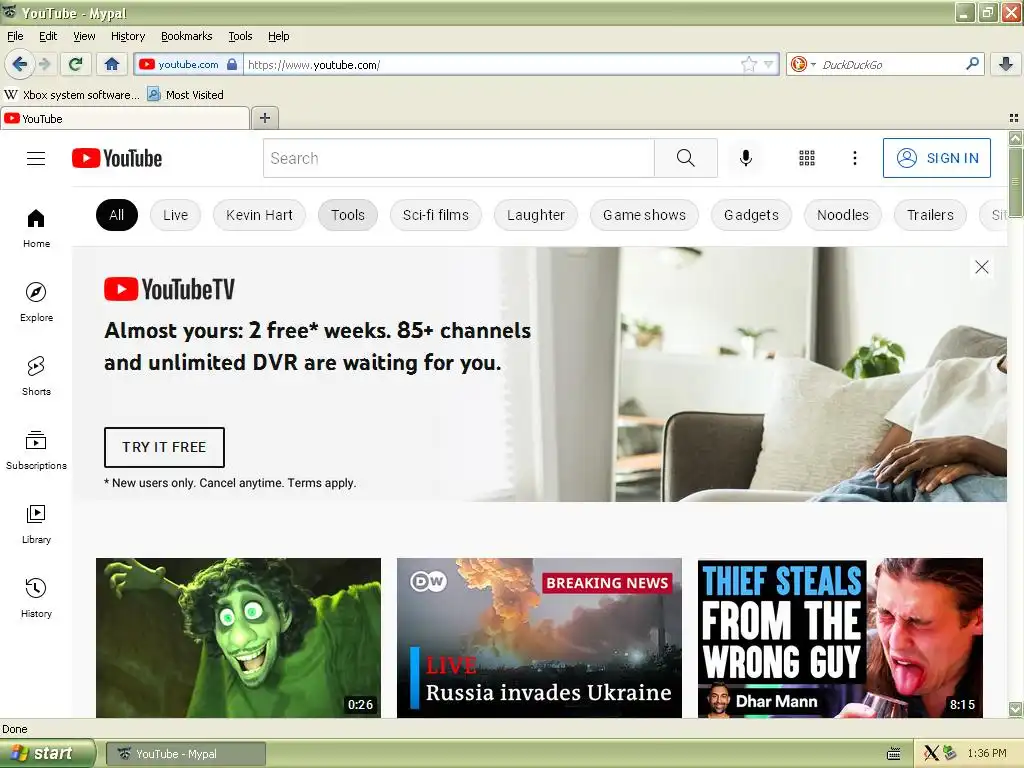Click the DuckDuckGo search magnifier icon
Screen dimensions: 1024x768
(972, 64)
